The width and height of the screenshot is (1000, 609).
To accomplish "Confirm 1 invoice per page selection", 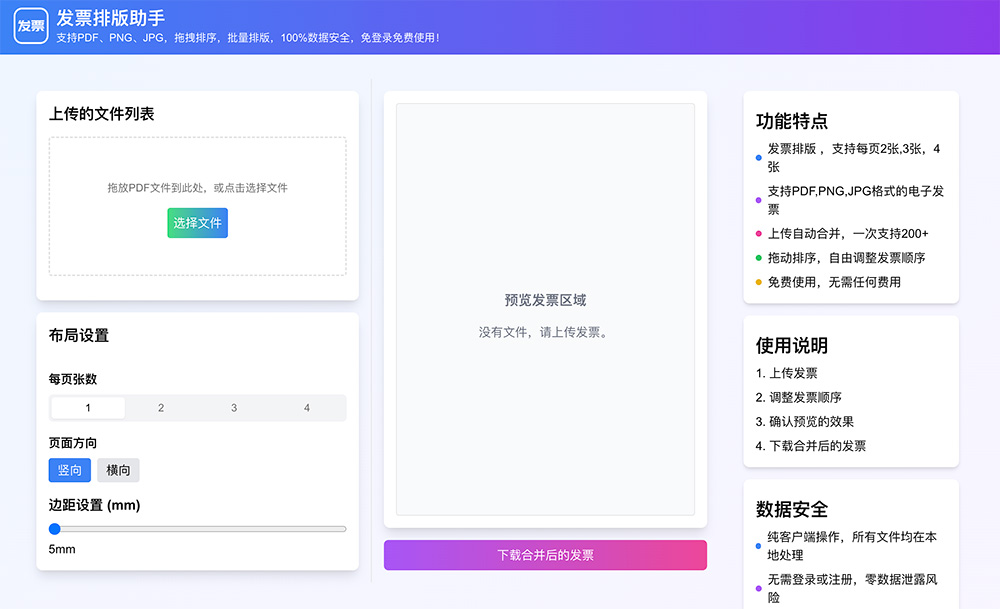I will [x=87, y=408].
